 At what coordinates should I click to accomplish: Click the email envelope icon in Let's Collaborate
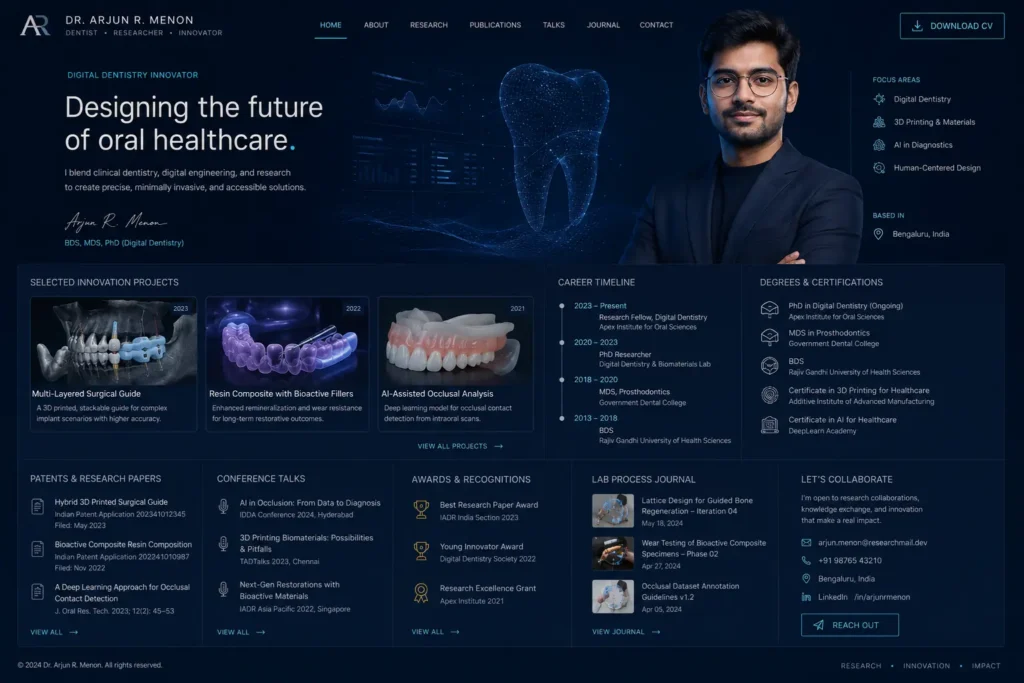click(x=807, y=543)
